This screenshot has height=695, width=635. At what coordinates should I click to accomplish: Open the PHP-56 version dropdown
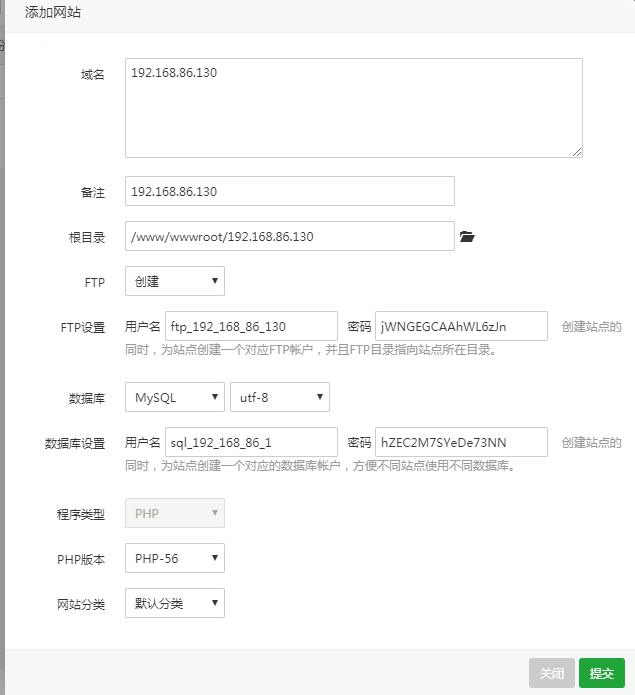click(x=175, y=558)
